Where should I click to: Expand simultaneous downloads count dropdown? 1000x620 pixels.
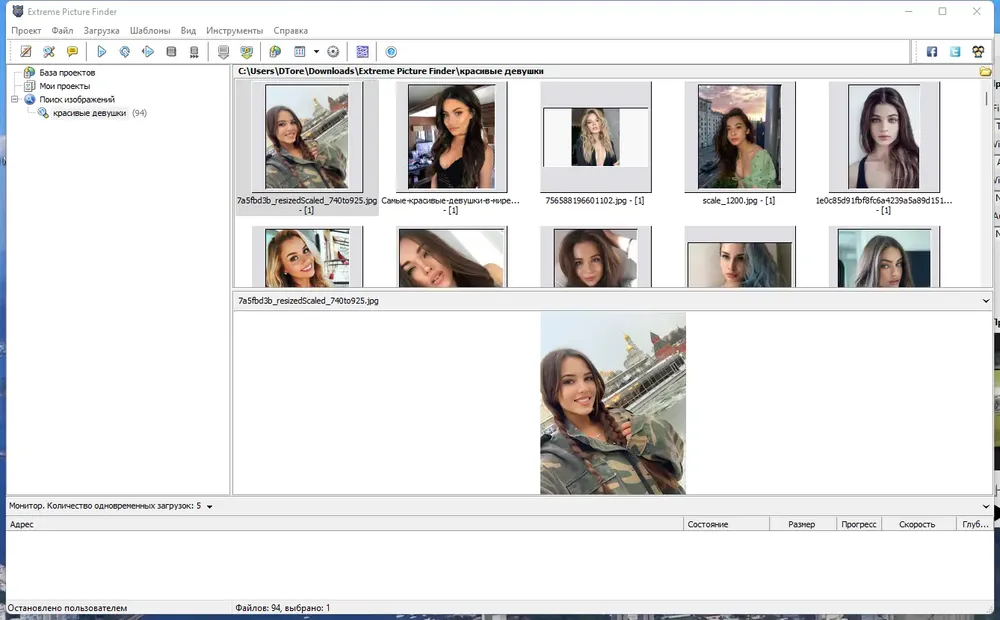tap(209, 506)
